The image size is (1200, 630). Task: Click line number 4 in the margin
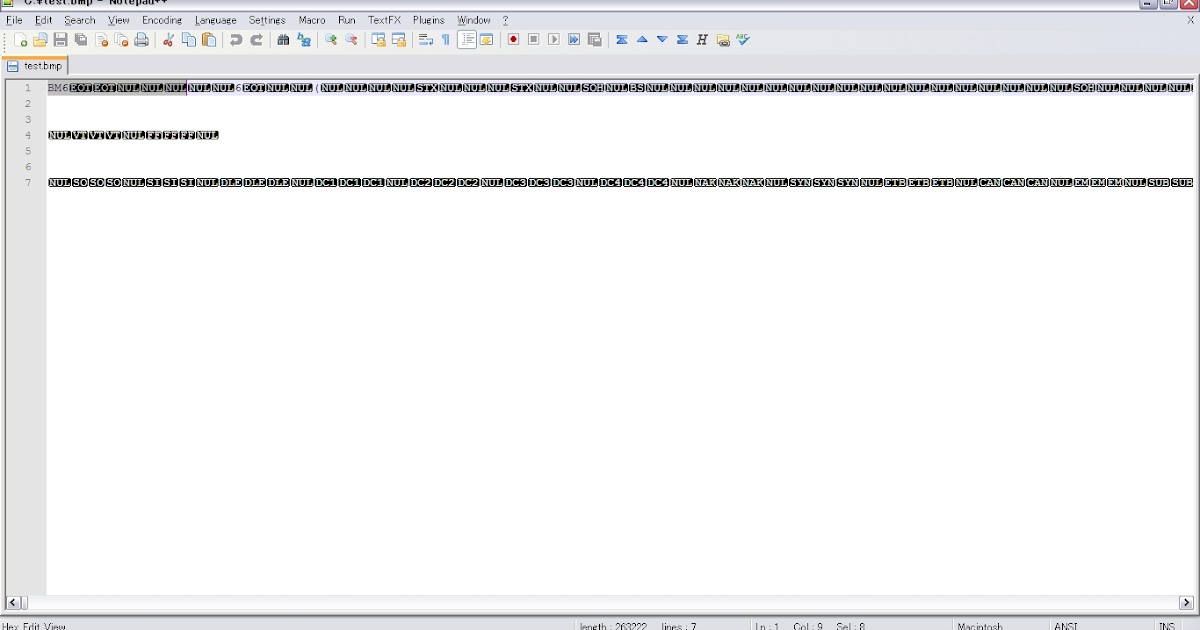click(x=28, y=135)
